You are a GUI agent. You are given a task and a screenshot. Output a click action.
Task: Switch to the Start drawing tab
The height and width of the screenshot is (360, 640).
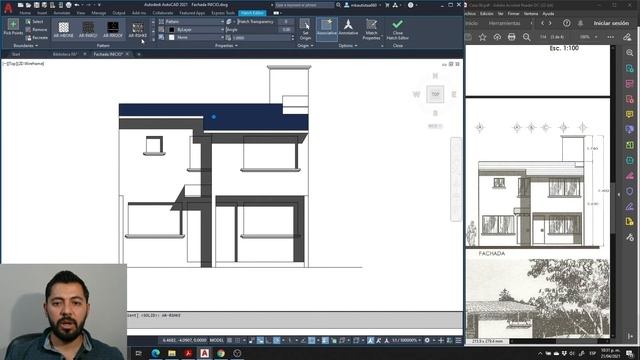[x=16, y=54]
